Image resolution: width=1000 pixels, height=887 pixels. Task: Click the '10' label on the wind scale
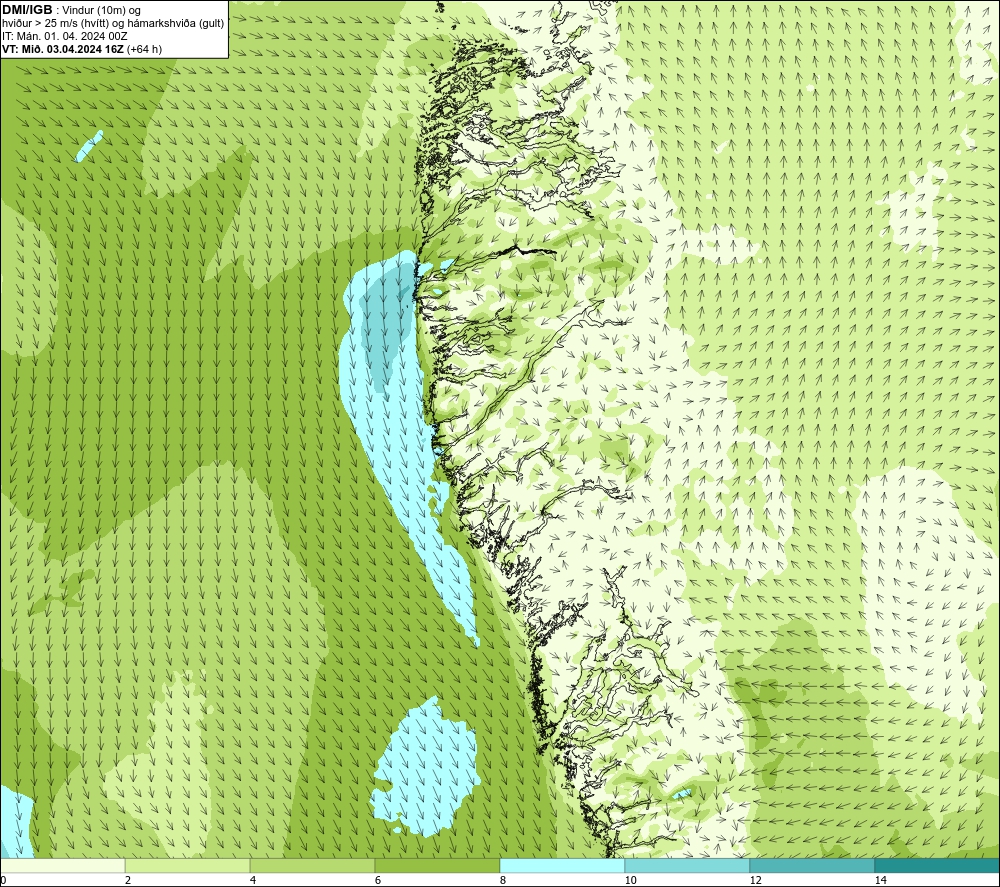tap(630, 880)
